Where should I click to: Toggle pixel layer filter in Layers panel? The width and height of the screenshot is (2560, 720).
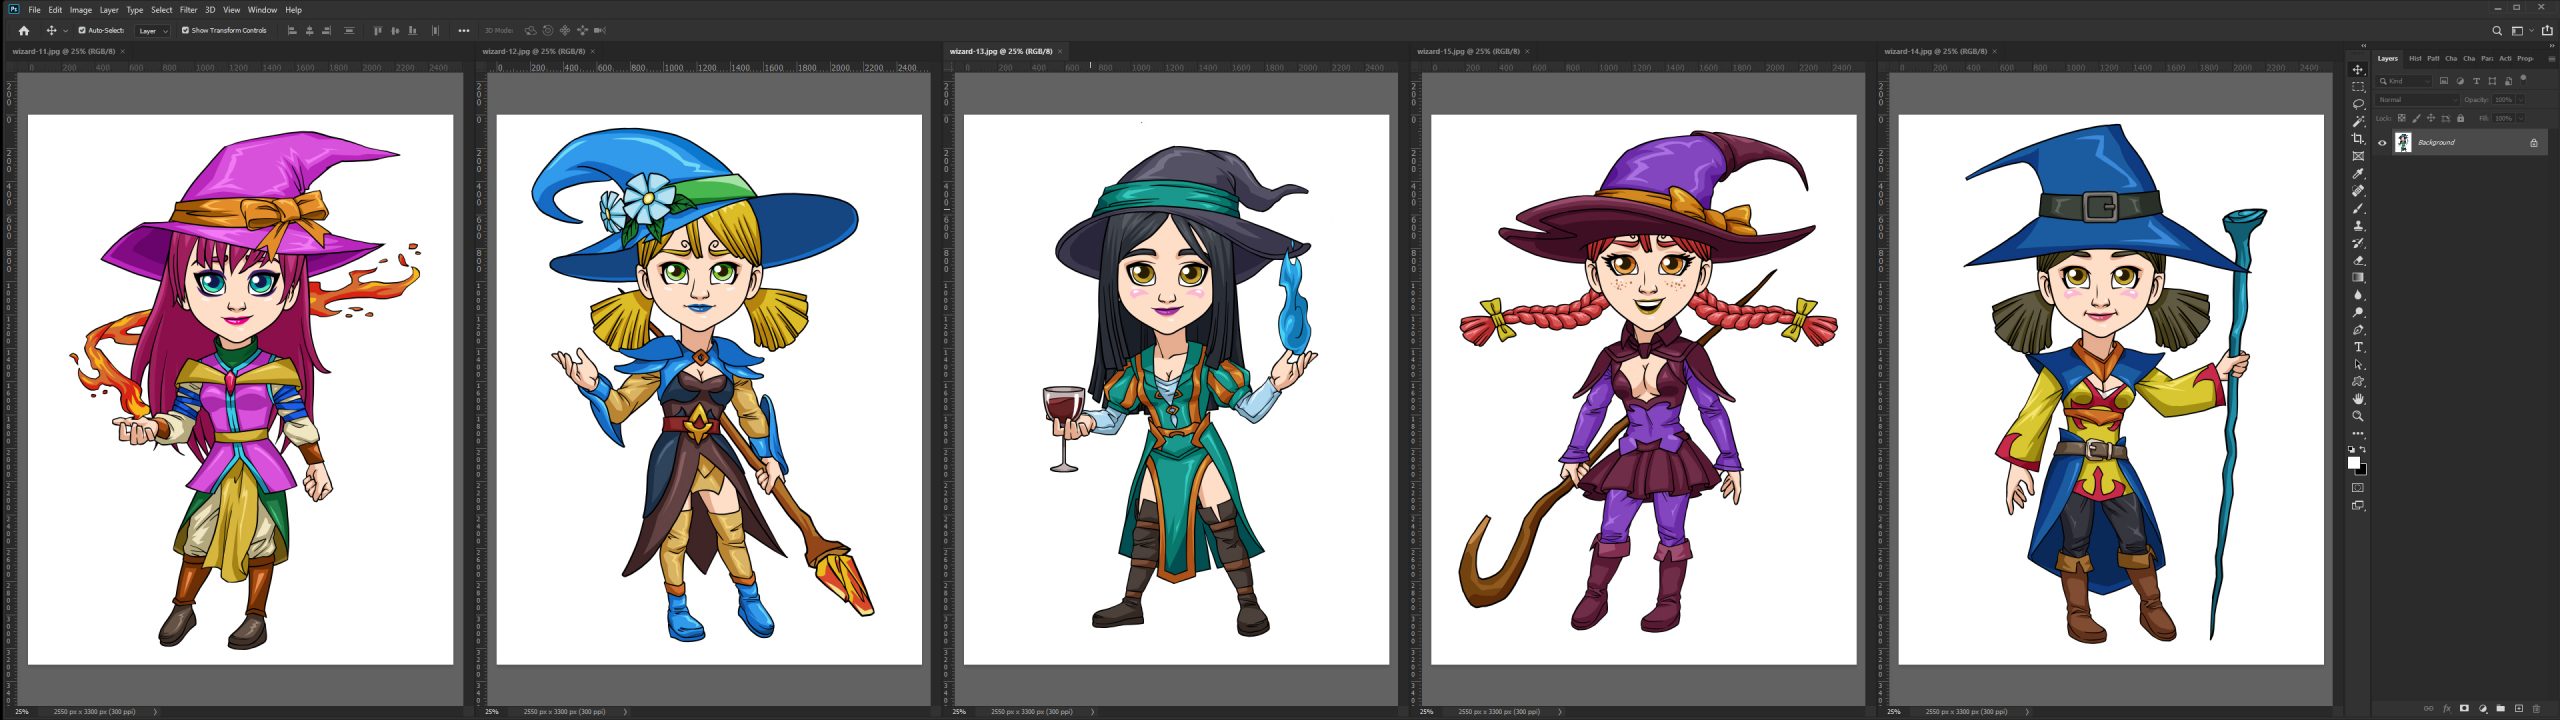pyautogui.click(x=2444, y=81)
